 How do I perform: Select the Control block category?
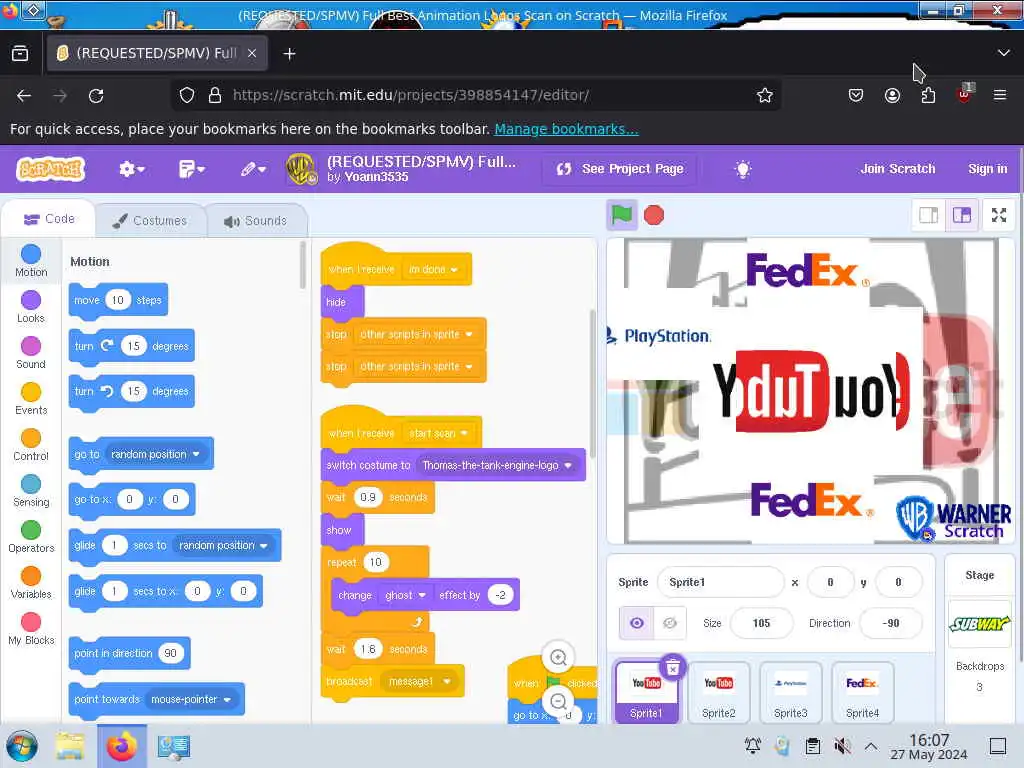click(x=31, y=445)
